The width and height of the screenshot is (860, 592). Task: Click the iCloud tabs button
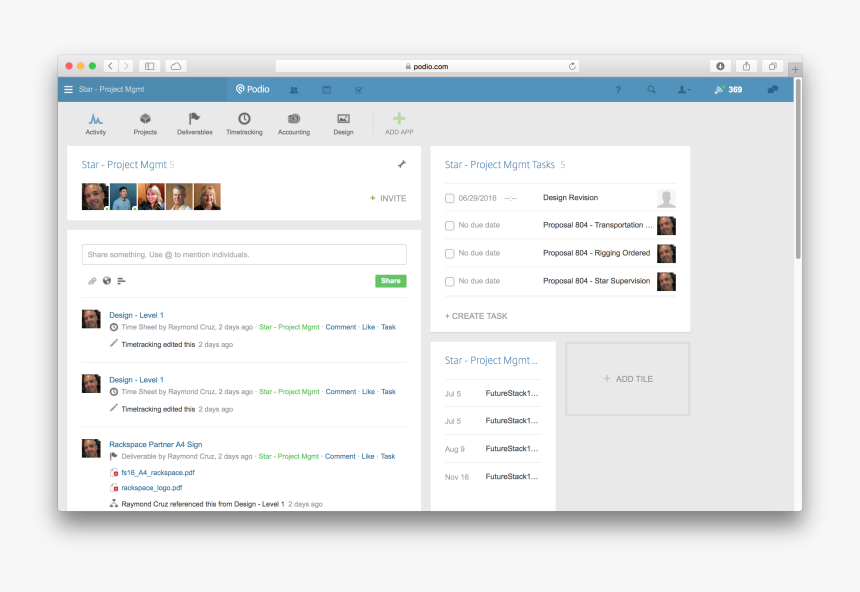[176, 66]
